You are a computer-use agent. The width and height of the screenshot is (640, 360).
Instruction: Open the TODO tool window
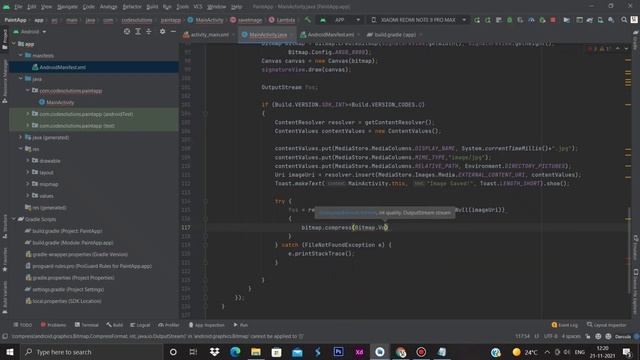22,325
